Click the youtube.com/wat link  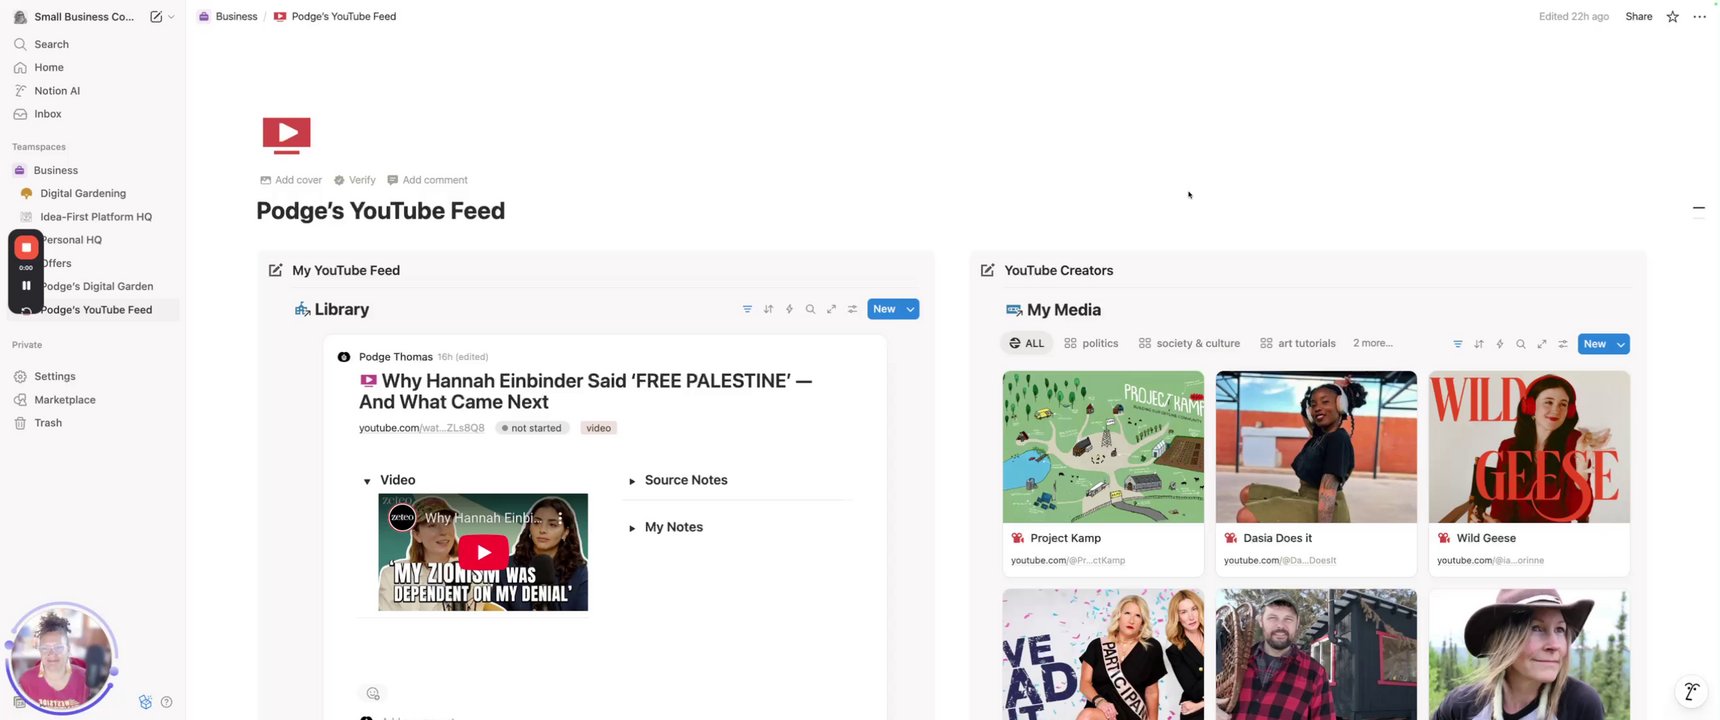click(421, 428)
